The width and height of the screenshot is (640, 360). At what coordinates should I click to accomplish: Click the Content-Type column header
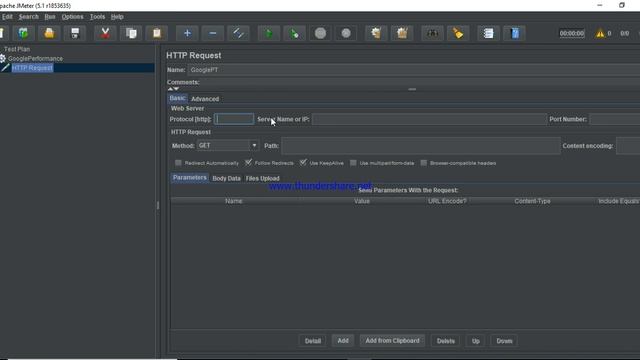click(x=532, y=201)
